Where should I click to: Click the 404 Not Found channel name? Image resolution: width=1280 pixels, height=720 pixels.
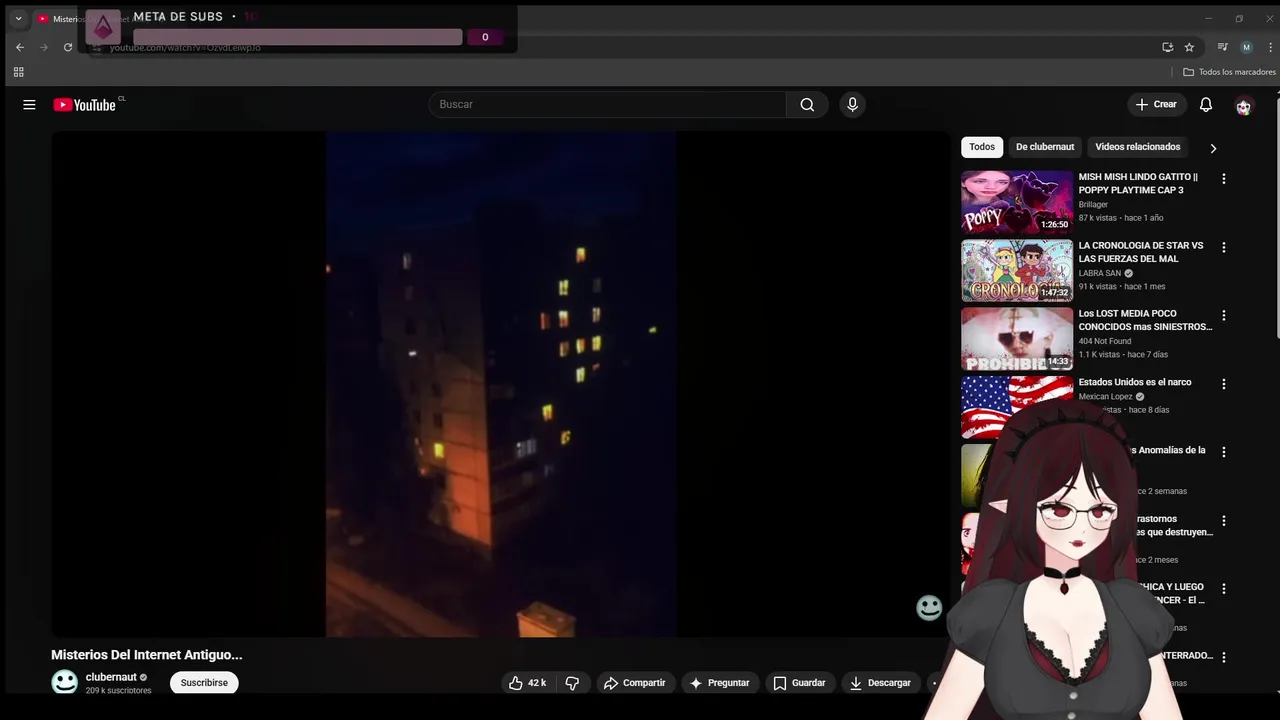pos(1105,341)
